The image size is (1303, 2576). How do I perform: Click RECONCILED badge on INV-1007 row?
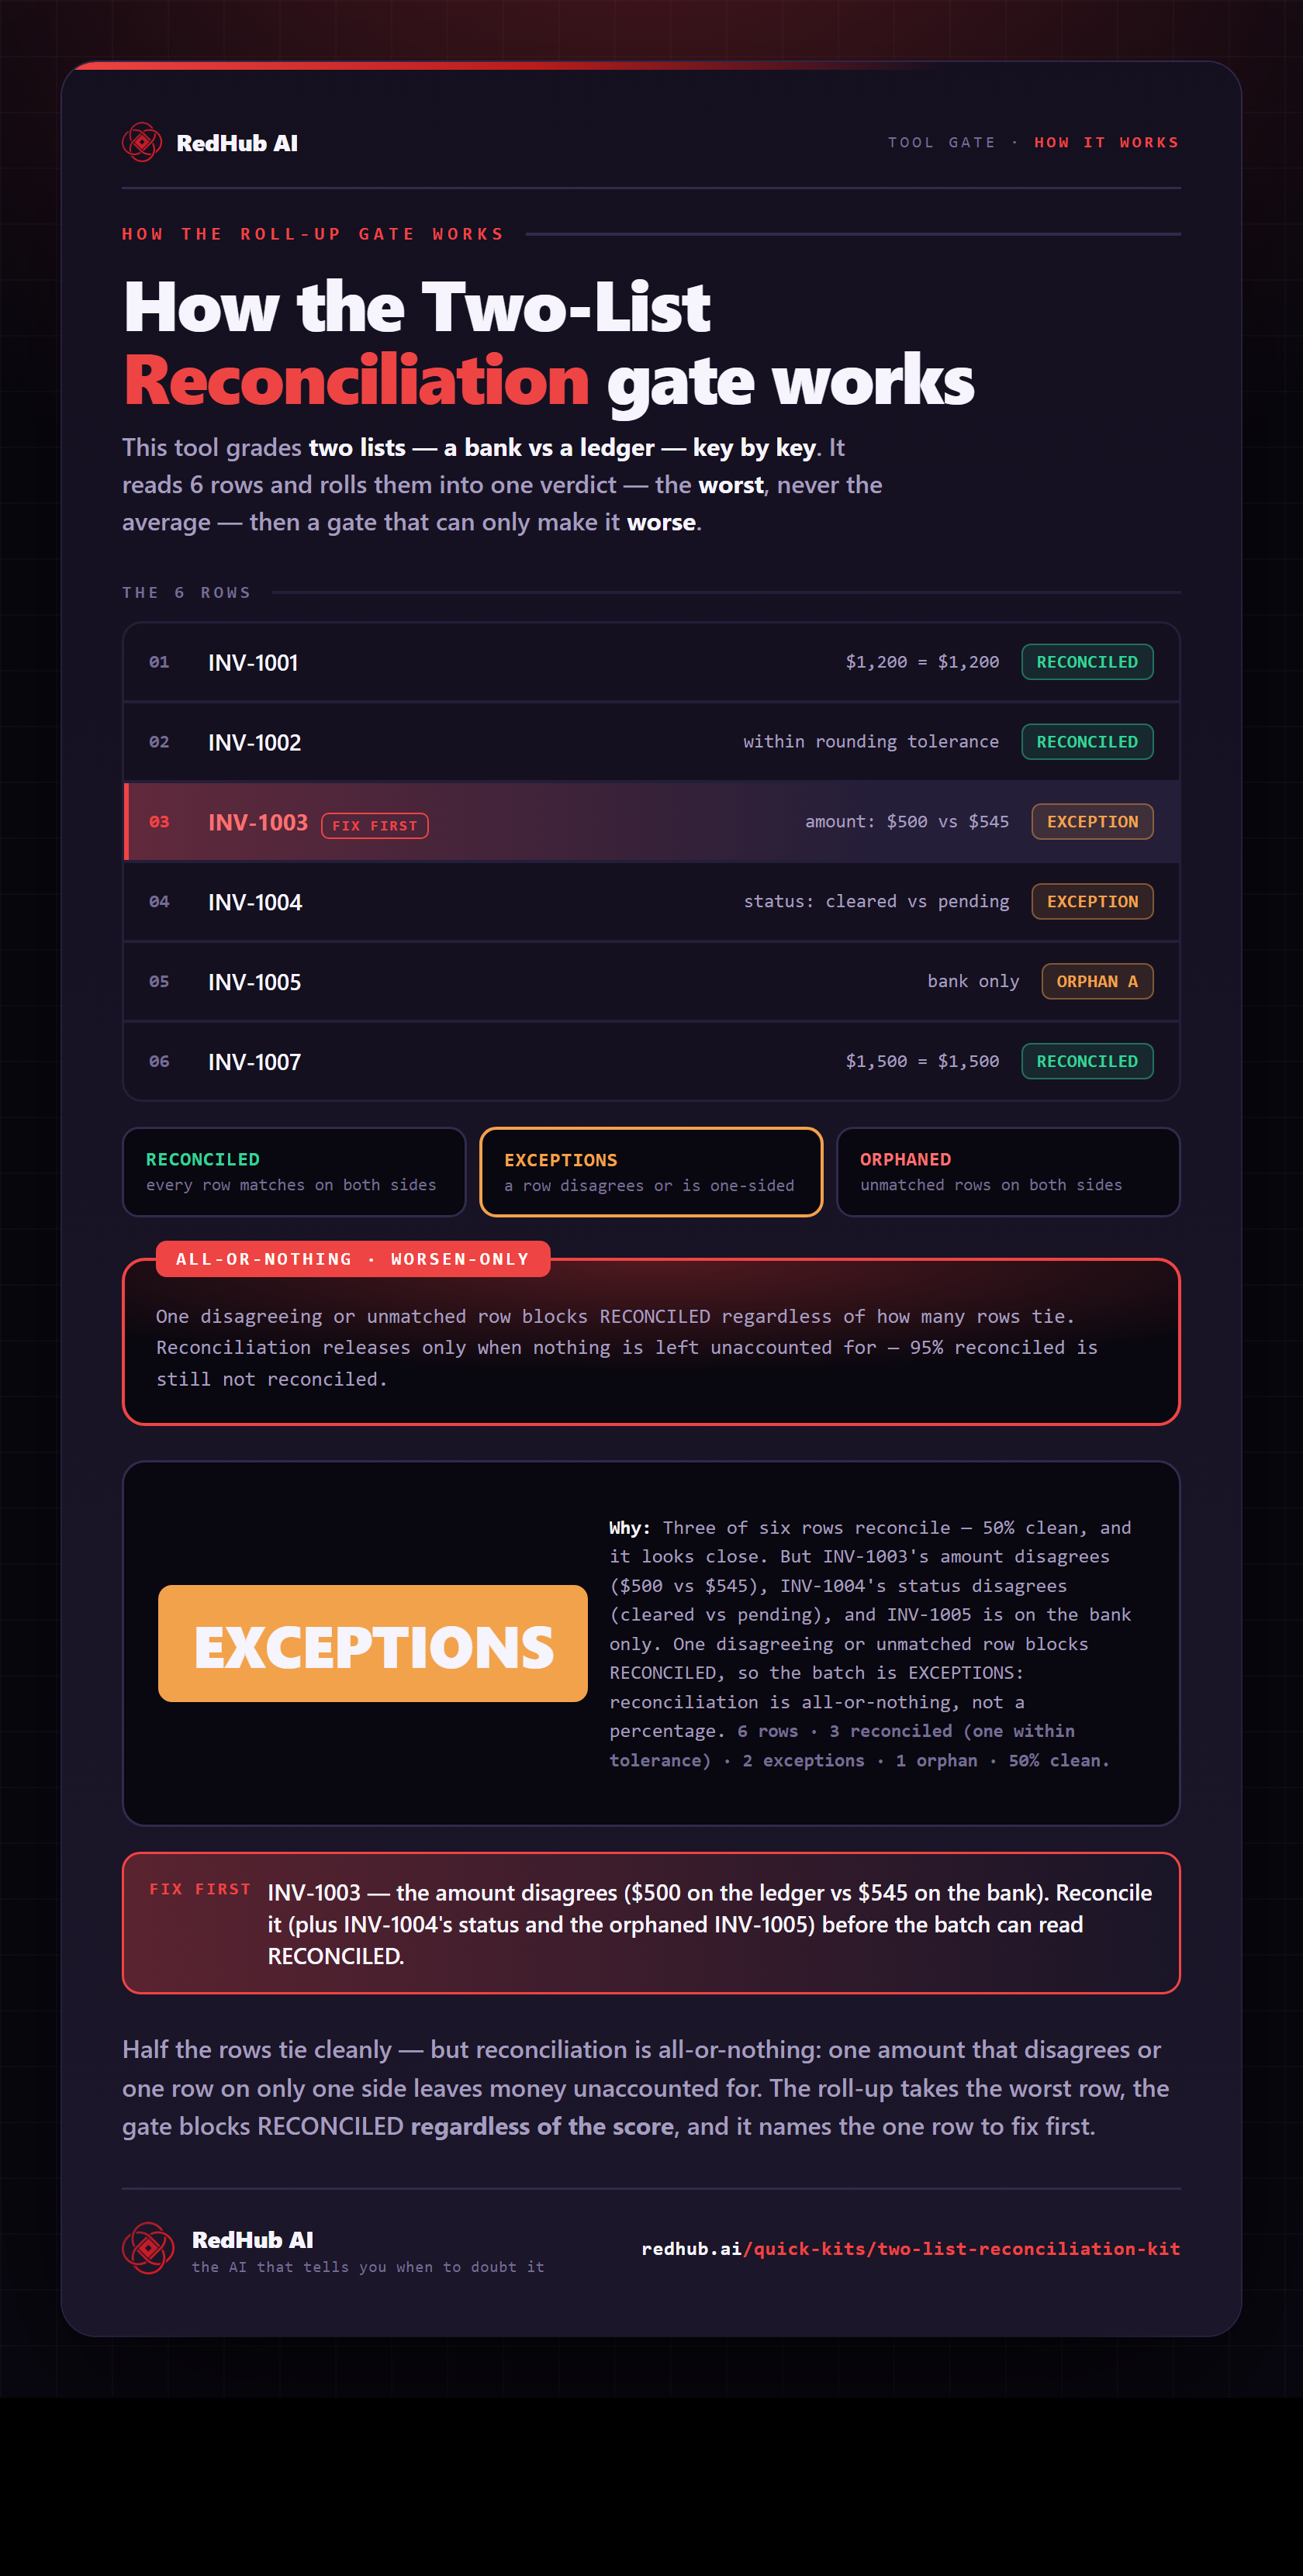(x=1087, y=1061)
